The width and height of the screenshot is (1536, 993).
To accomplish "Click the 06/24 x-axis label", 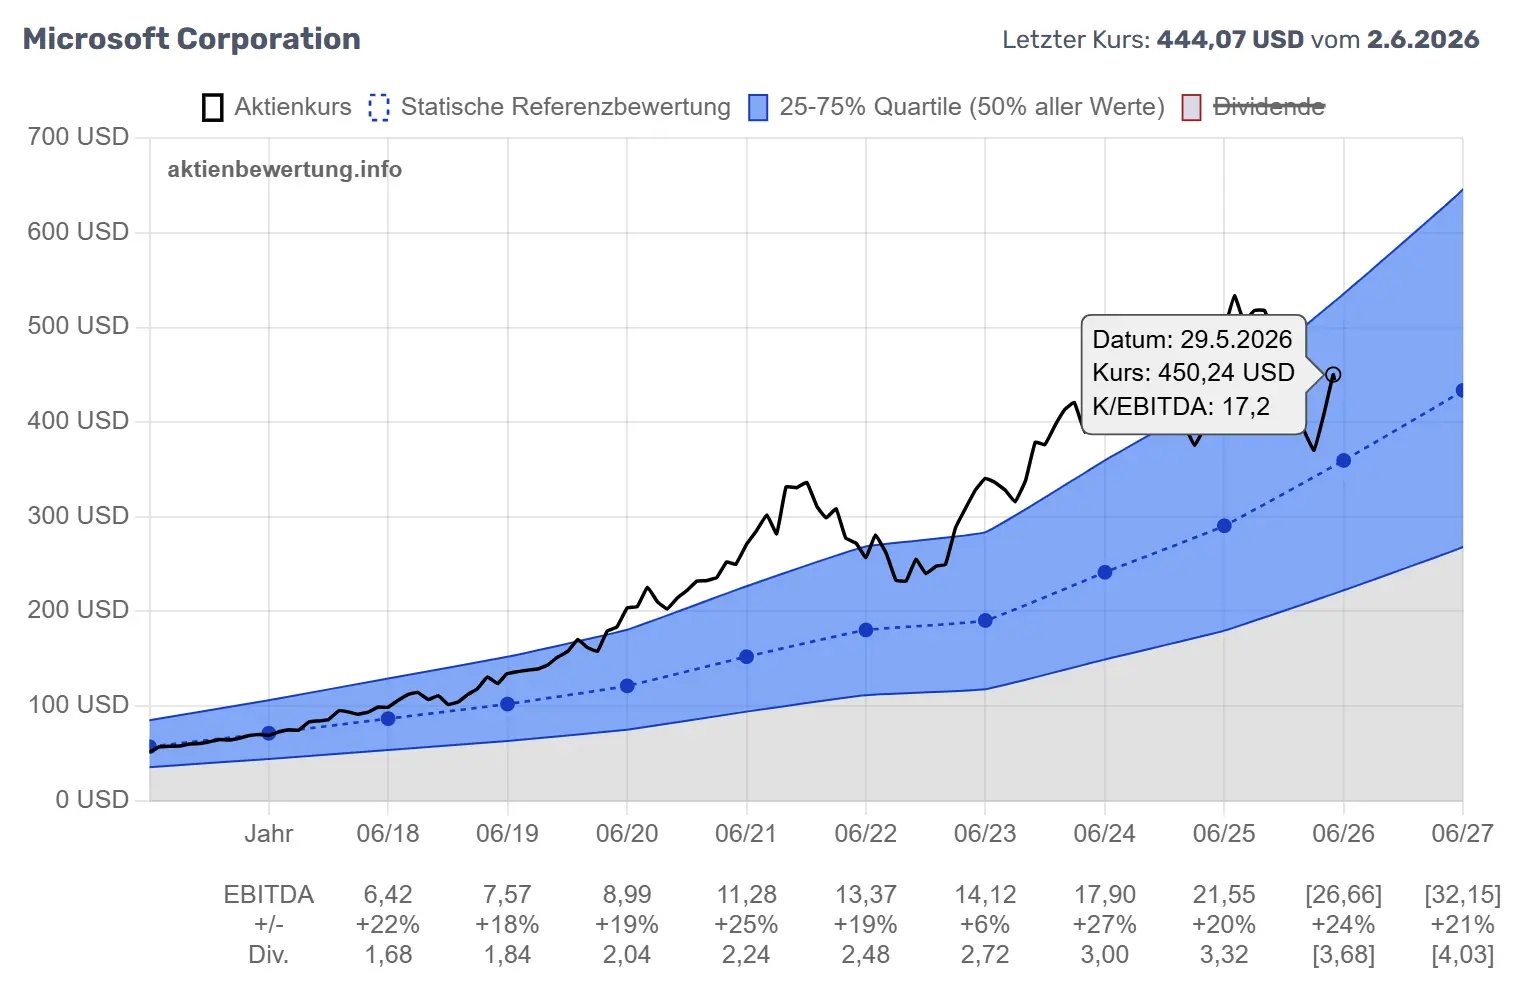I will point(1105,834).
